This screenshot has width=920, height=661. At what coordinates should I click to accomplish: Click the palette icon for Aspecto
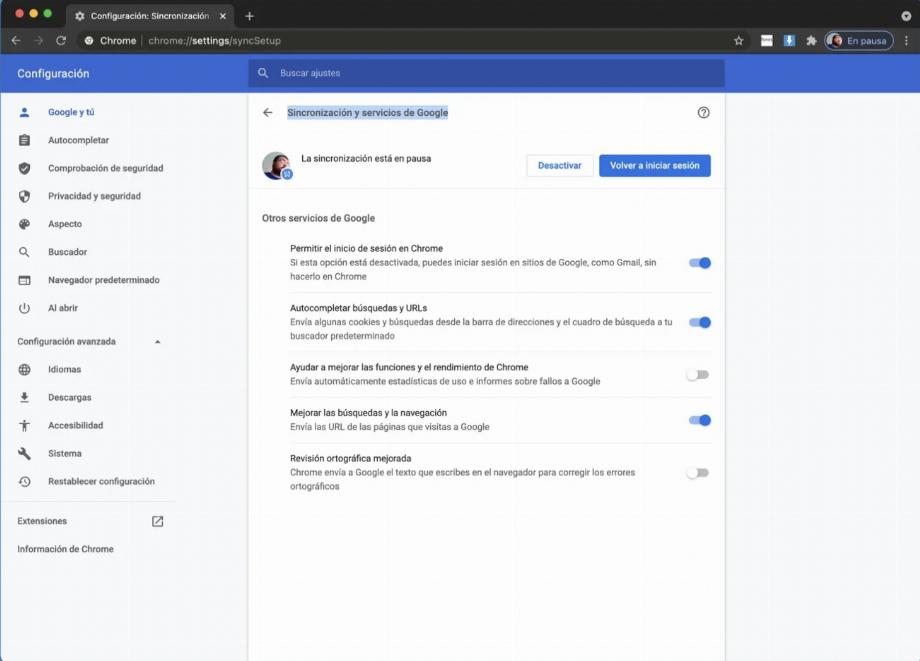point(24,224)
